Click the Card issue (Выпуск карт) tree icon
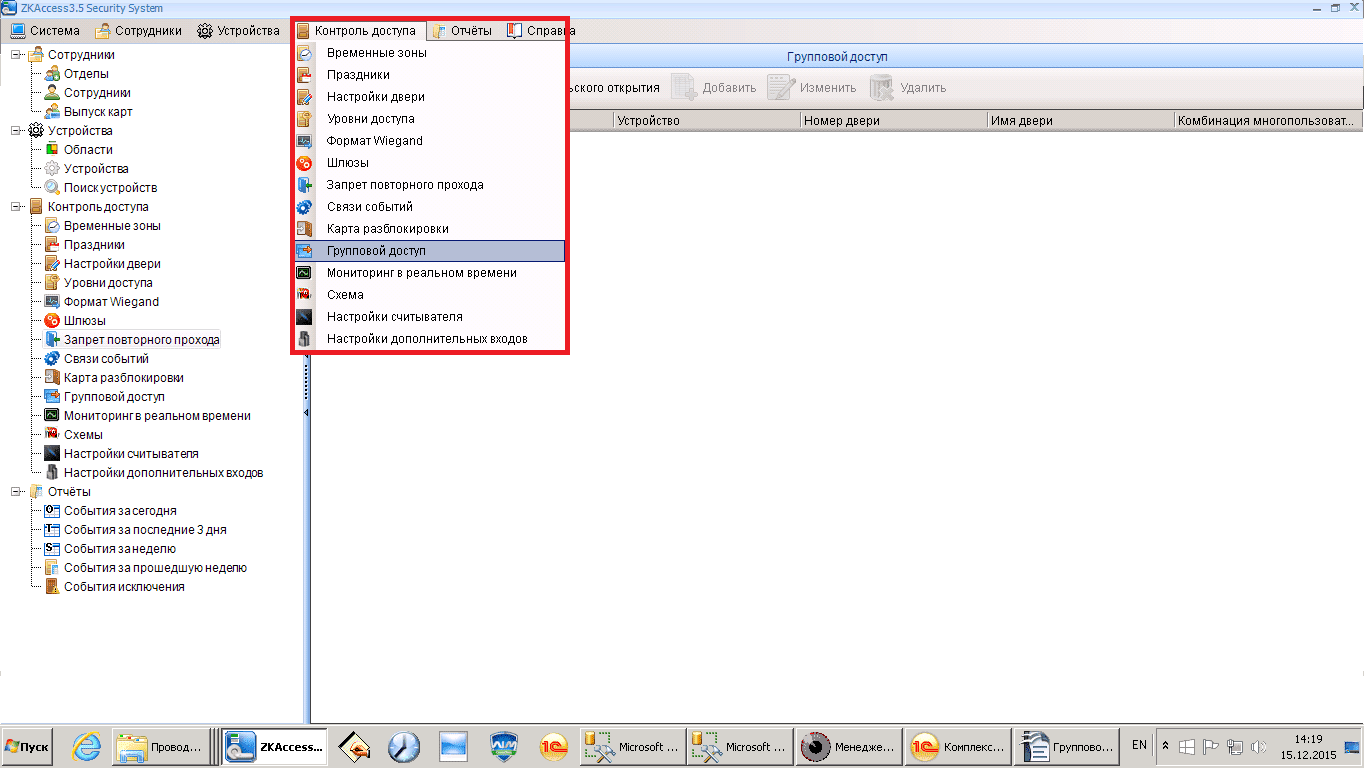Image resolution: width=1364 pixels, height=768 pixels. click(53, 112)
